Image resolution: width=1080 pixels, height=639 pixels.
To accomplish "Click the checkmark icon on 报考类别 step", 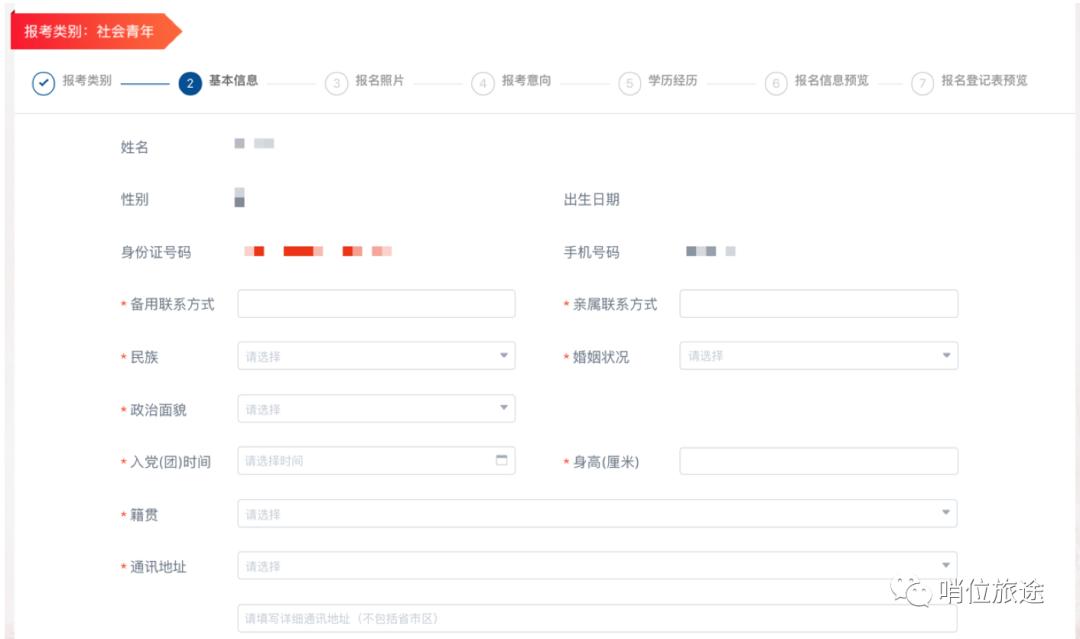I will pyautogui.click(x=41, y=84).
